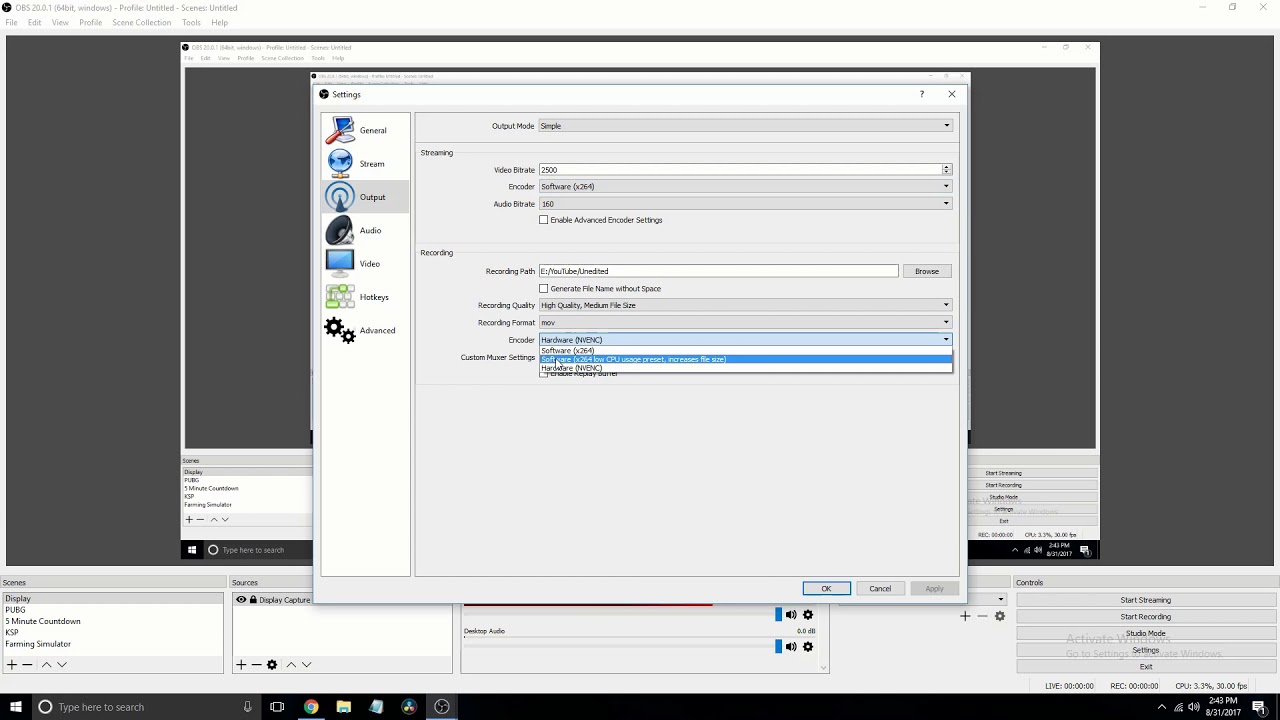The image size is (1280, 720).
Task: Move the selected scene up
Action: 46,664
